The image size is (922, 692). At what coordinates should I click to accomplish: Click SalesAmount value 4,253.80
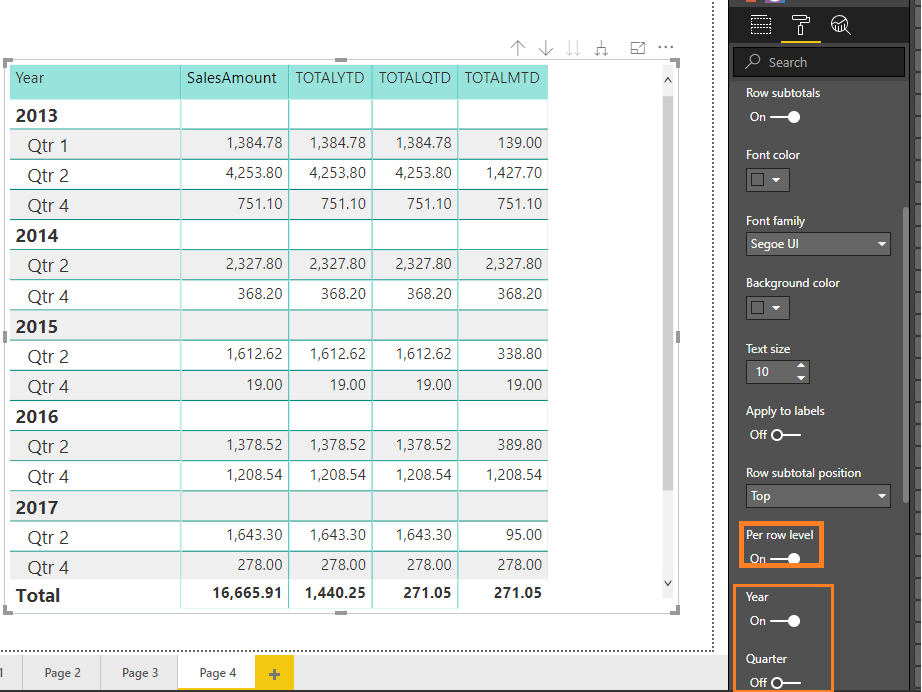[x=254, y=173]
